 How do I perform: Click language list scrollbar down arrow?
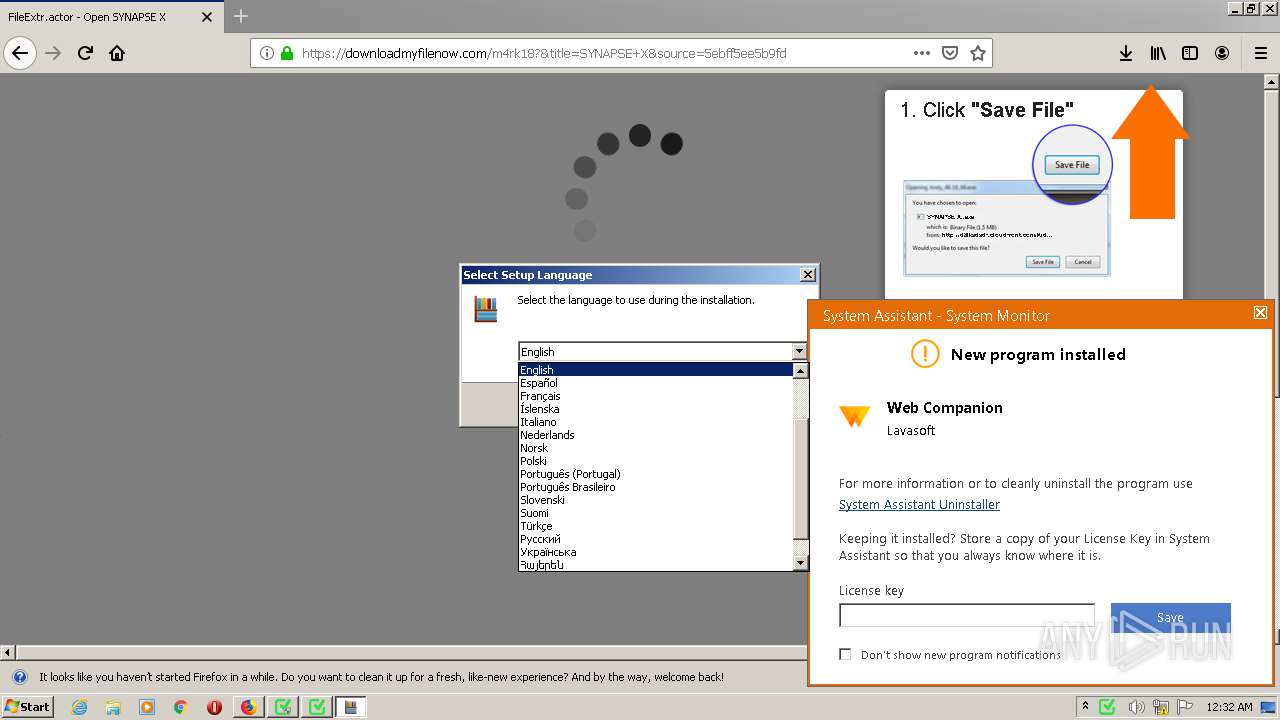click(800, 563)
